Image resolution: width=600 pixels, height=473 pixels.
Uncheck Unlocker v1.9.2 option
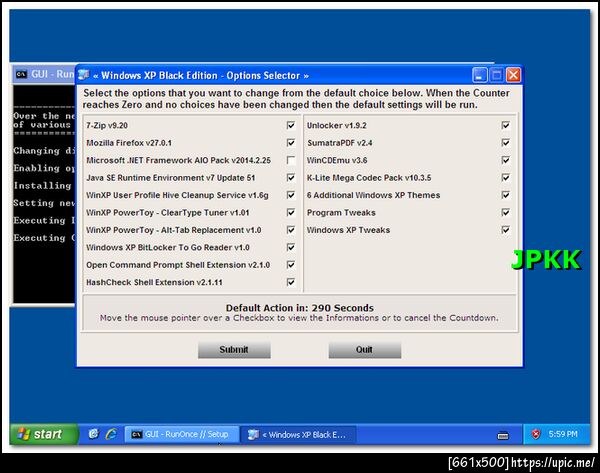point(505,126)
